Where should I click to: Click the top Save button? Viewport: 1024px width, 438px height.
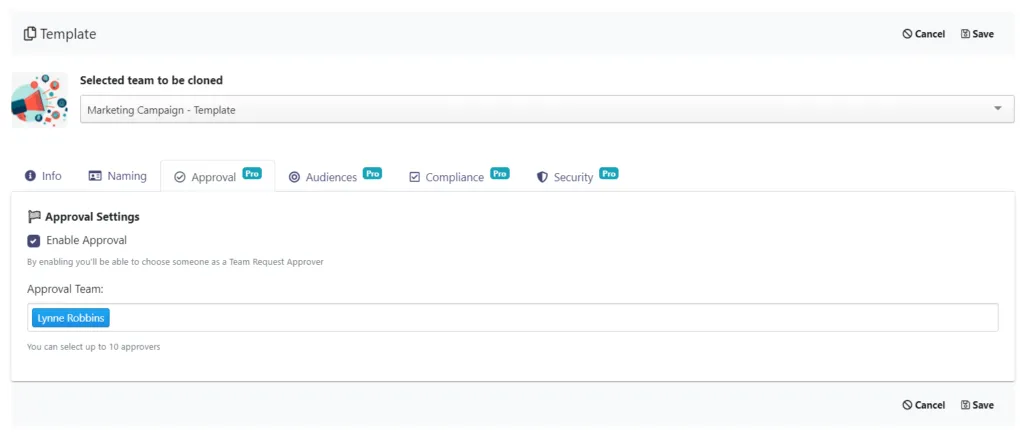[x=977, y=34]
